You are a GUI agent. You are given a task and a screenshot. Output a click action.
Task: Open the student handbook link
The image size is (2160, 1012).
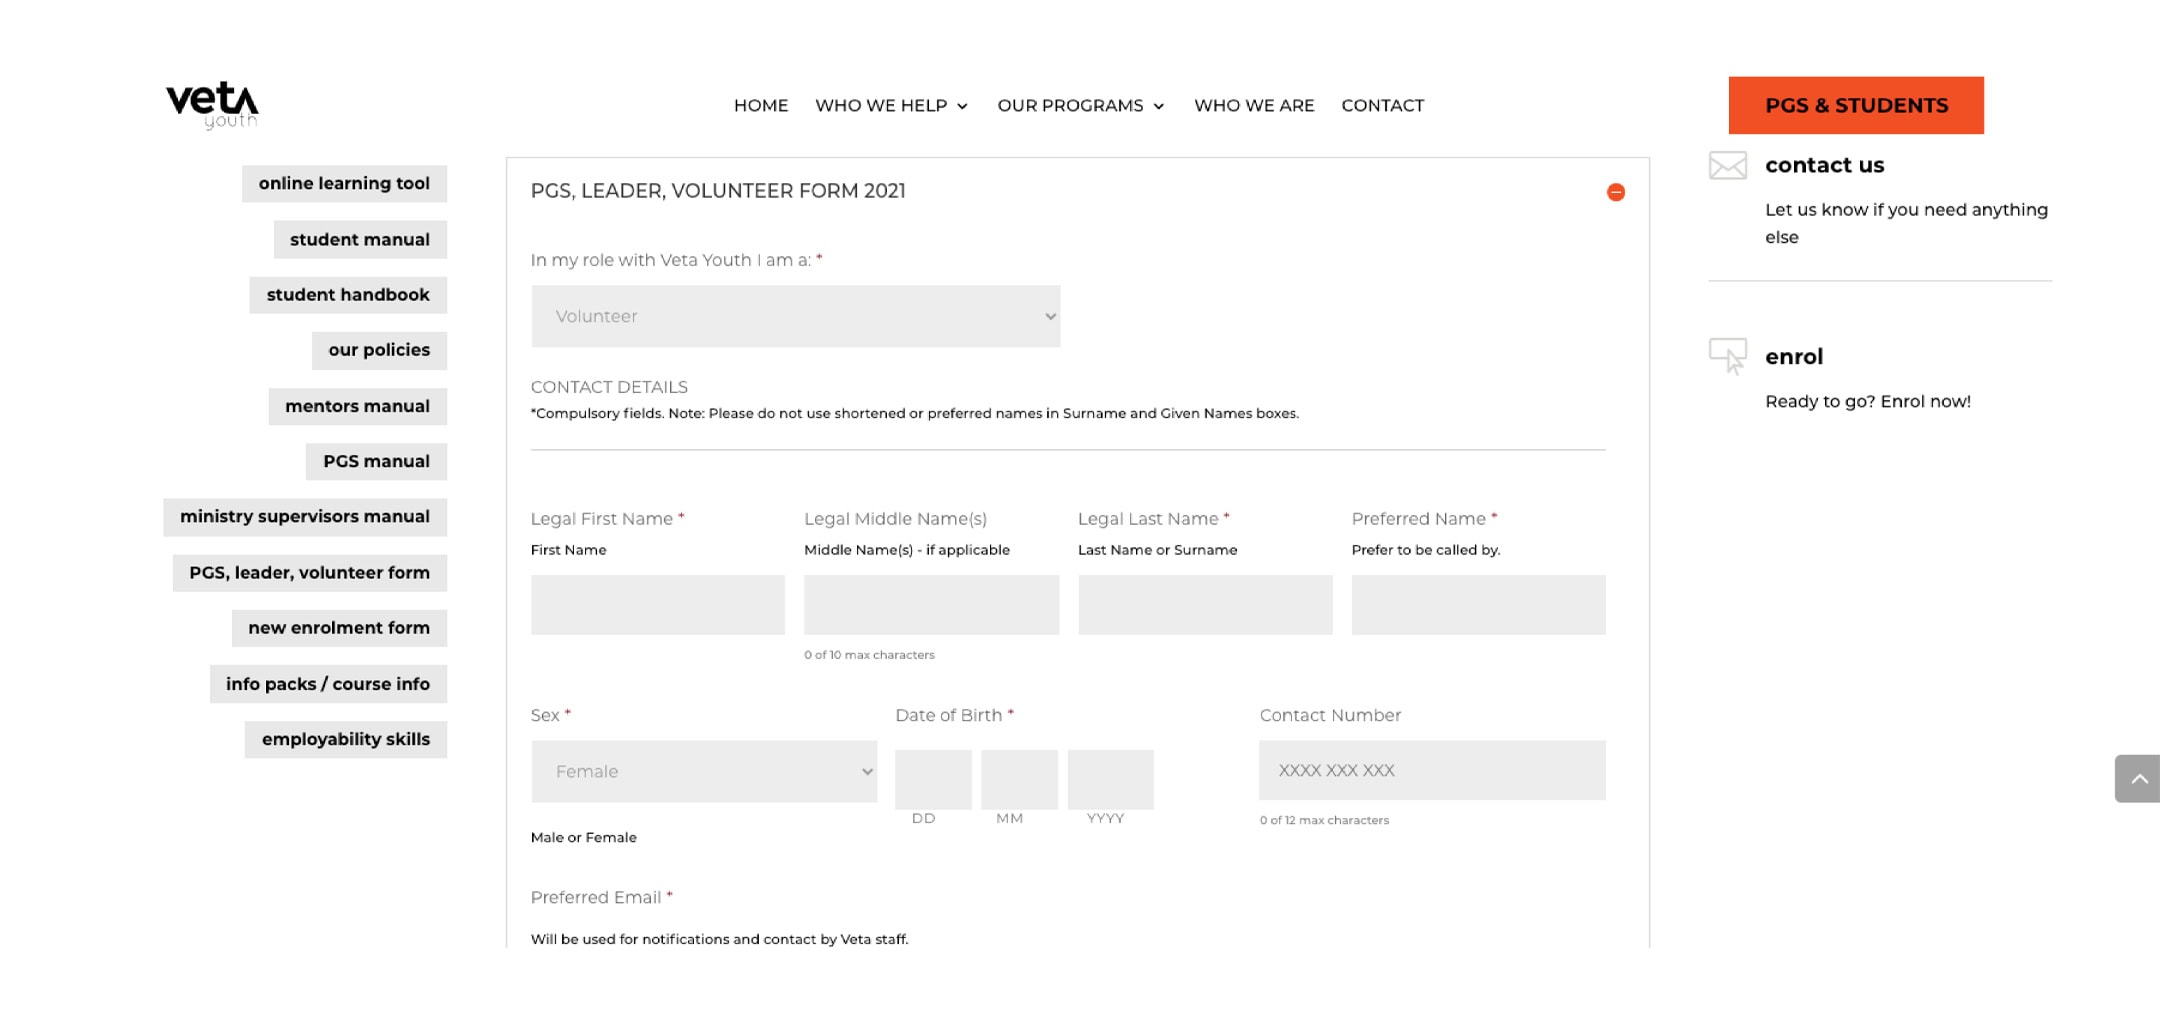(348, 295)
